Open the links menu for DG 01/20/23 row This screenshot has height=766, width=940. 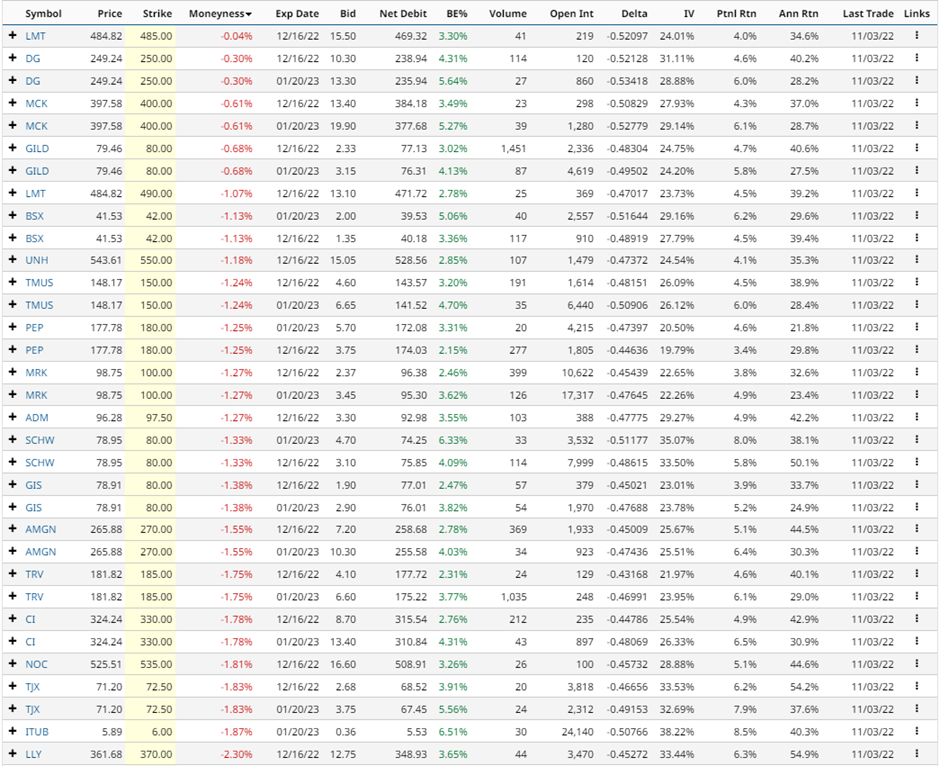(x=917, y=81)
